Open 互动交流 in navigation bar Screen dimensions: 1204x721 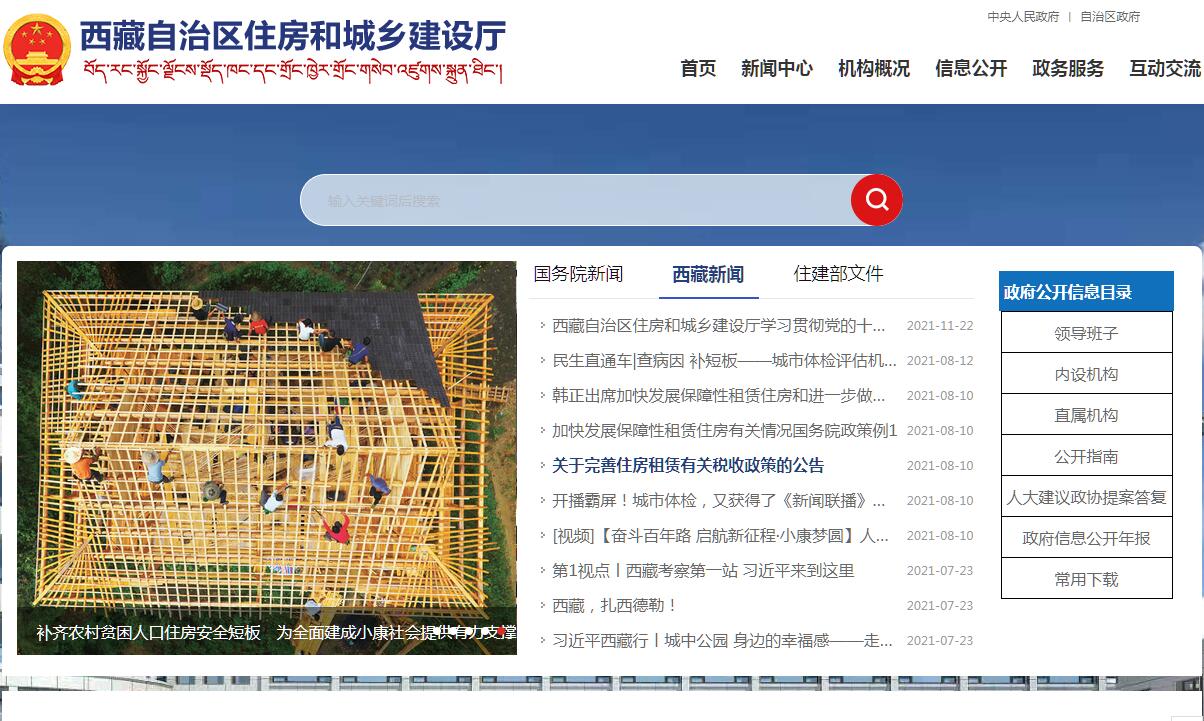tap(1164, 69)
